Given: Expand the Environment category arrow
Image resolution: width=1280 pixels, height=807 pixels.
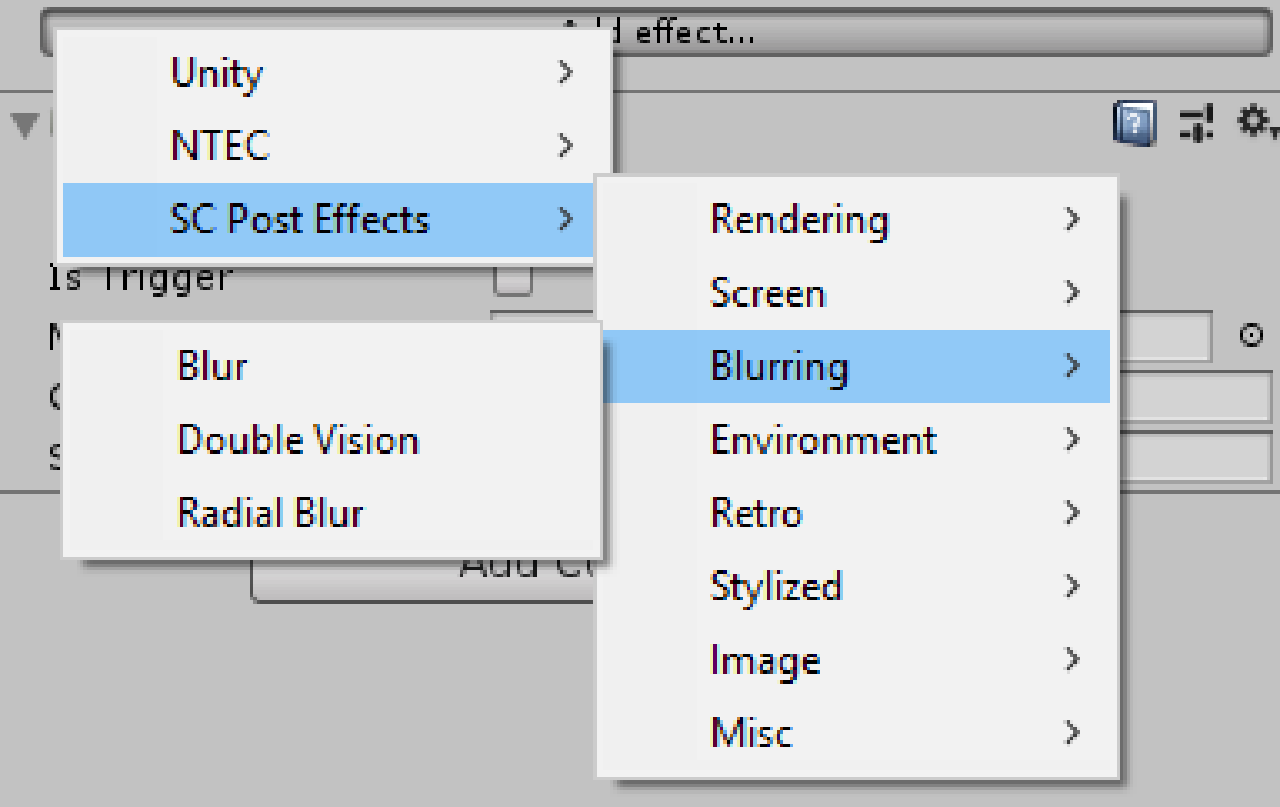Looking at the screenshot, I should [x=1072, y=439].
